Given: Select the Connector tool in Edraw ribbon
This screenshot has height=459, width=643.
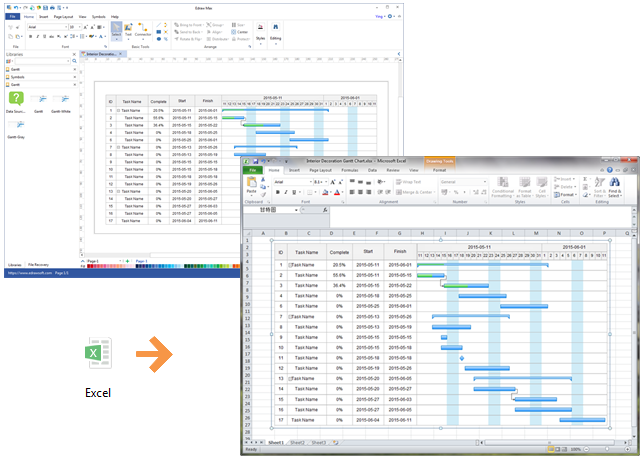Looking at the screenshot, I should point(142,31).
